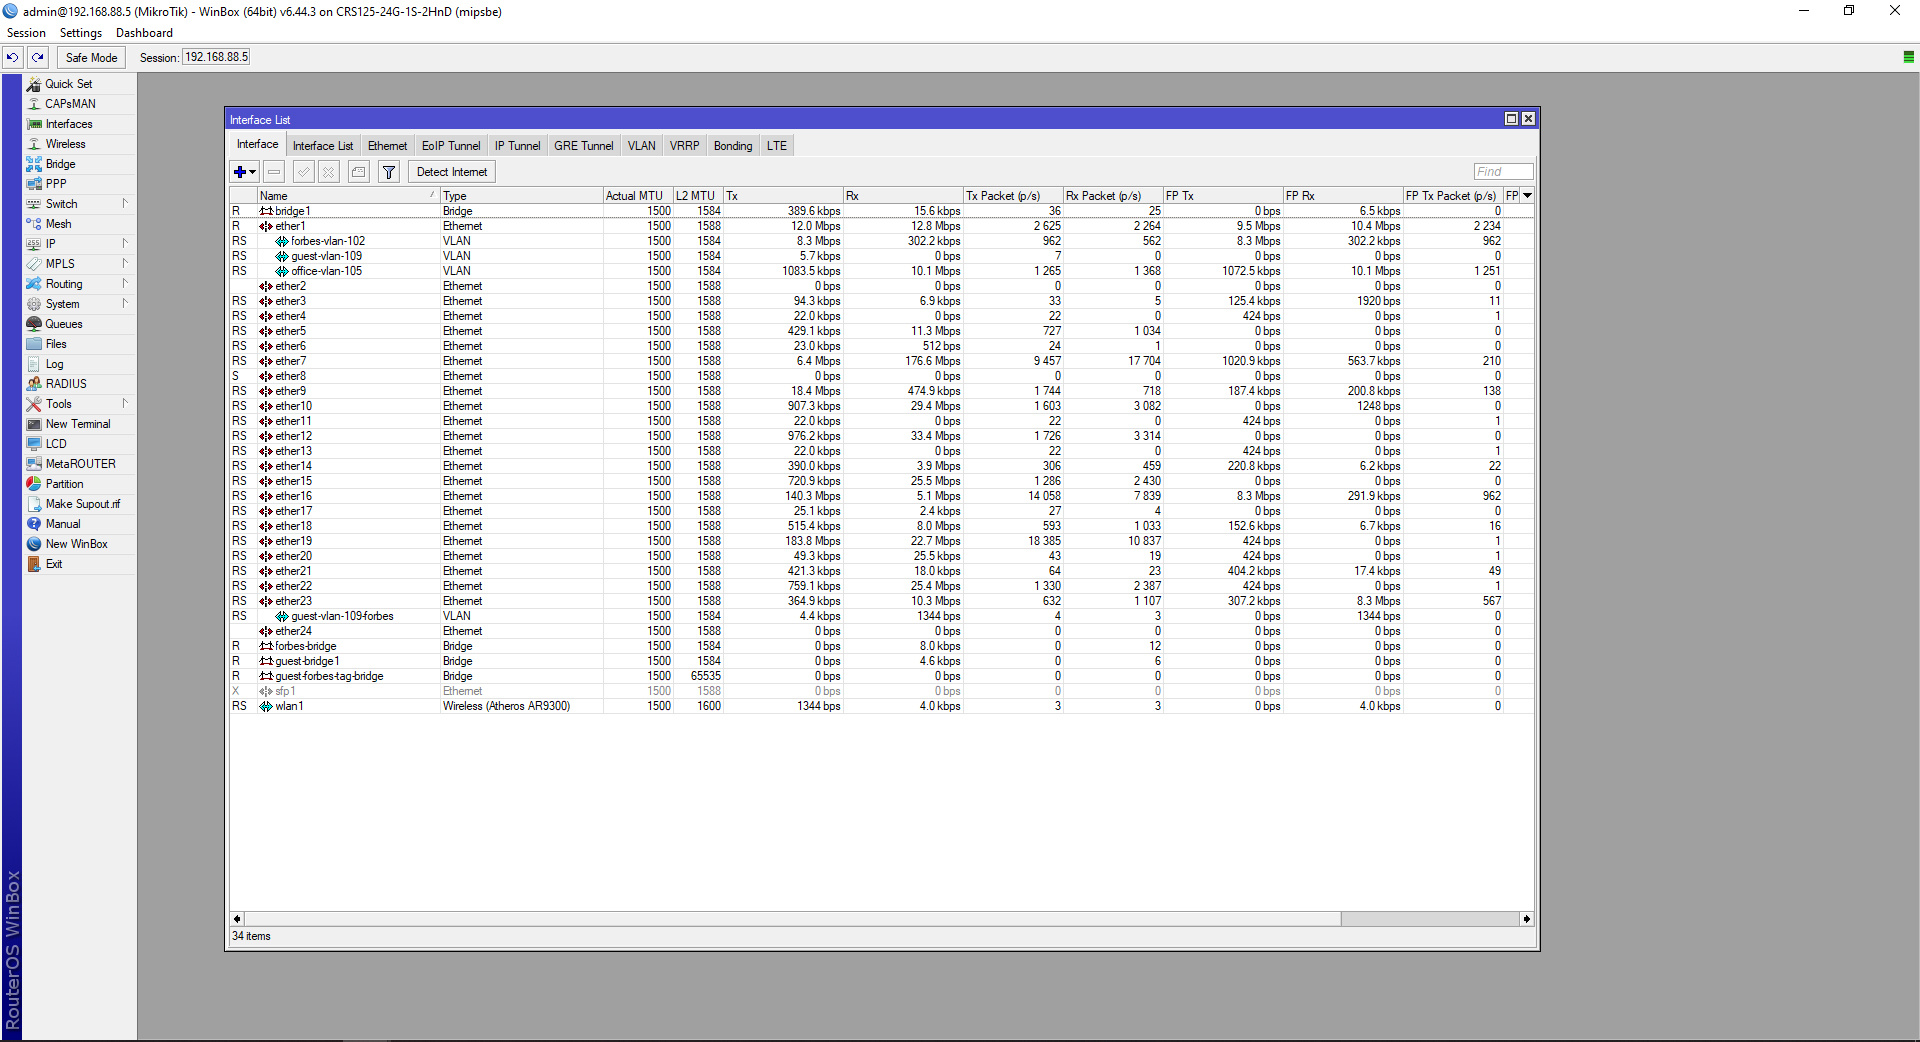Click the Undo arrow in the toolbar
The image size is (1920, 1042).
[x=12, y=58]
